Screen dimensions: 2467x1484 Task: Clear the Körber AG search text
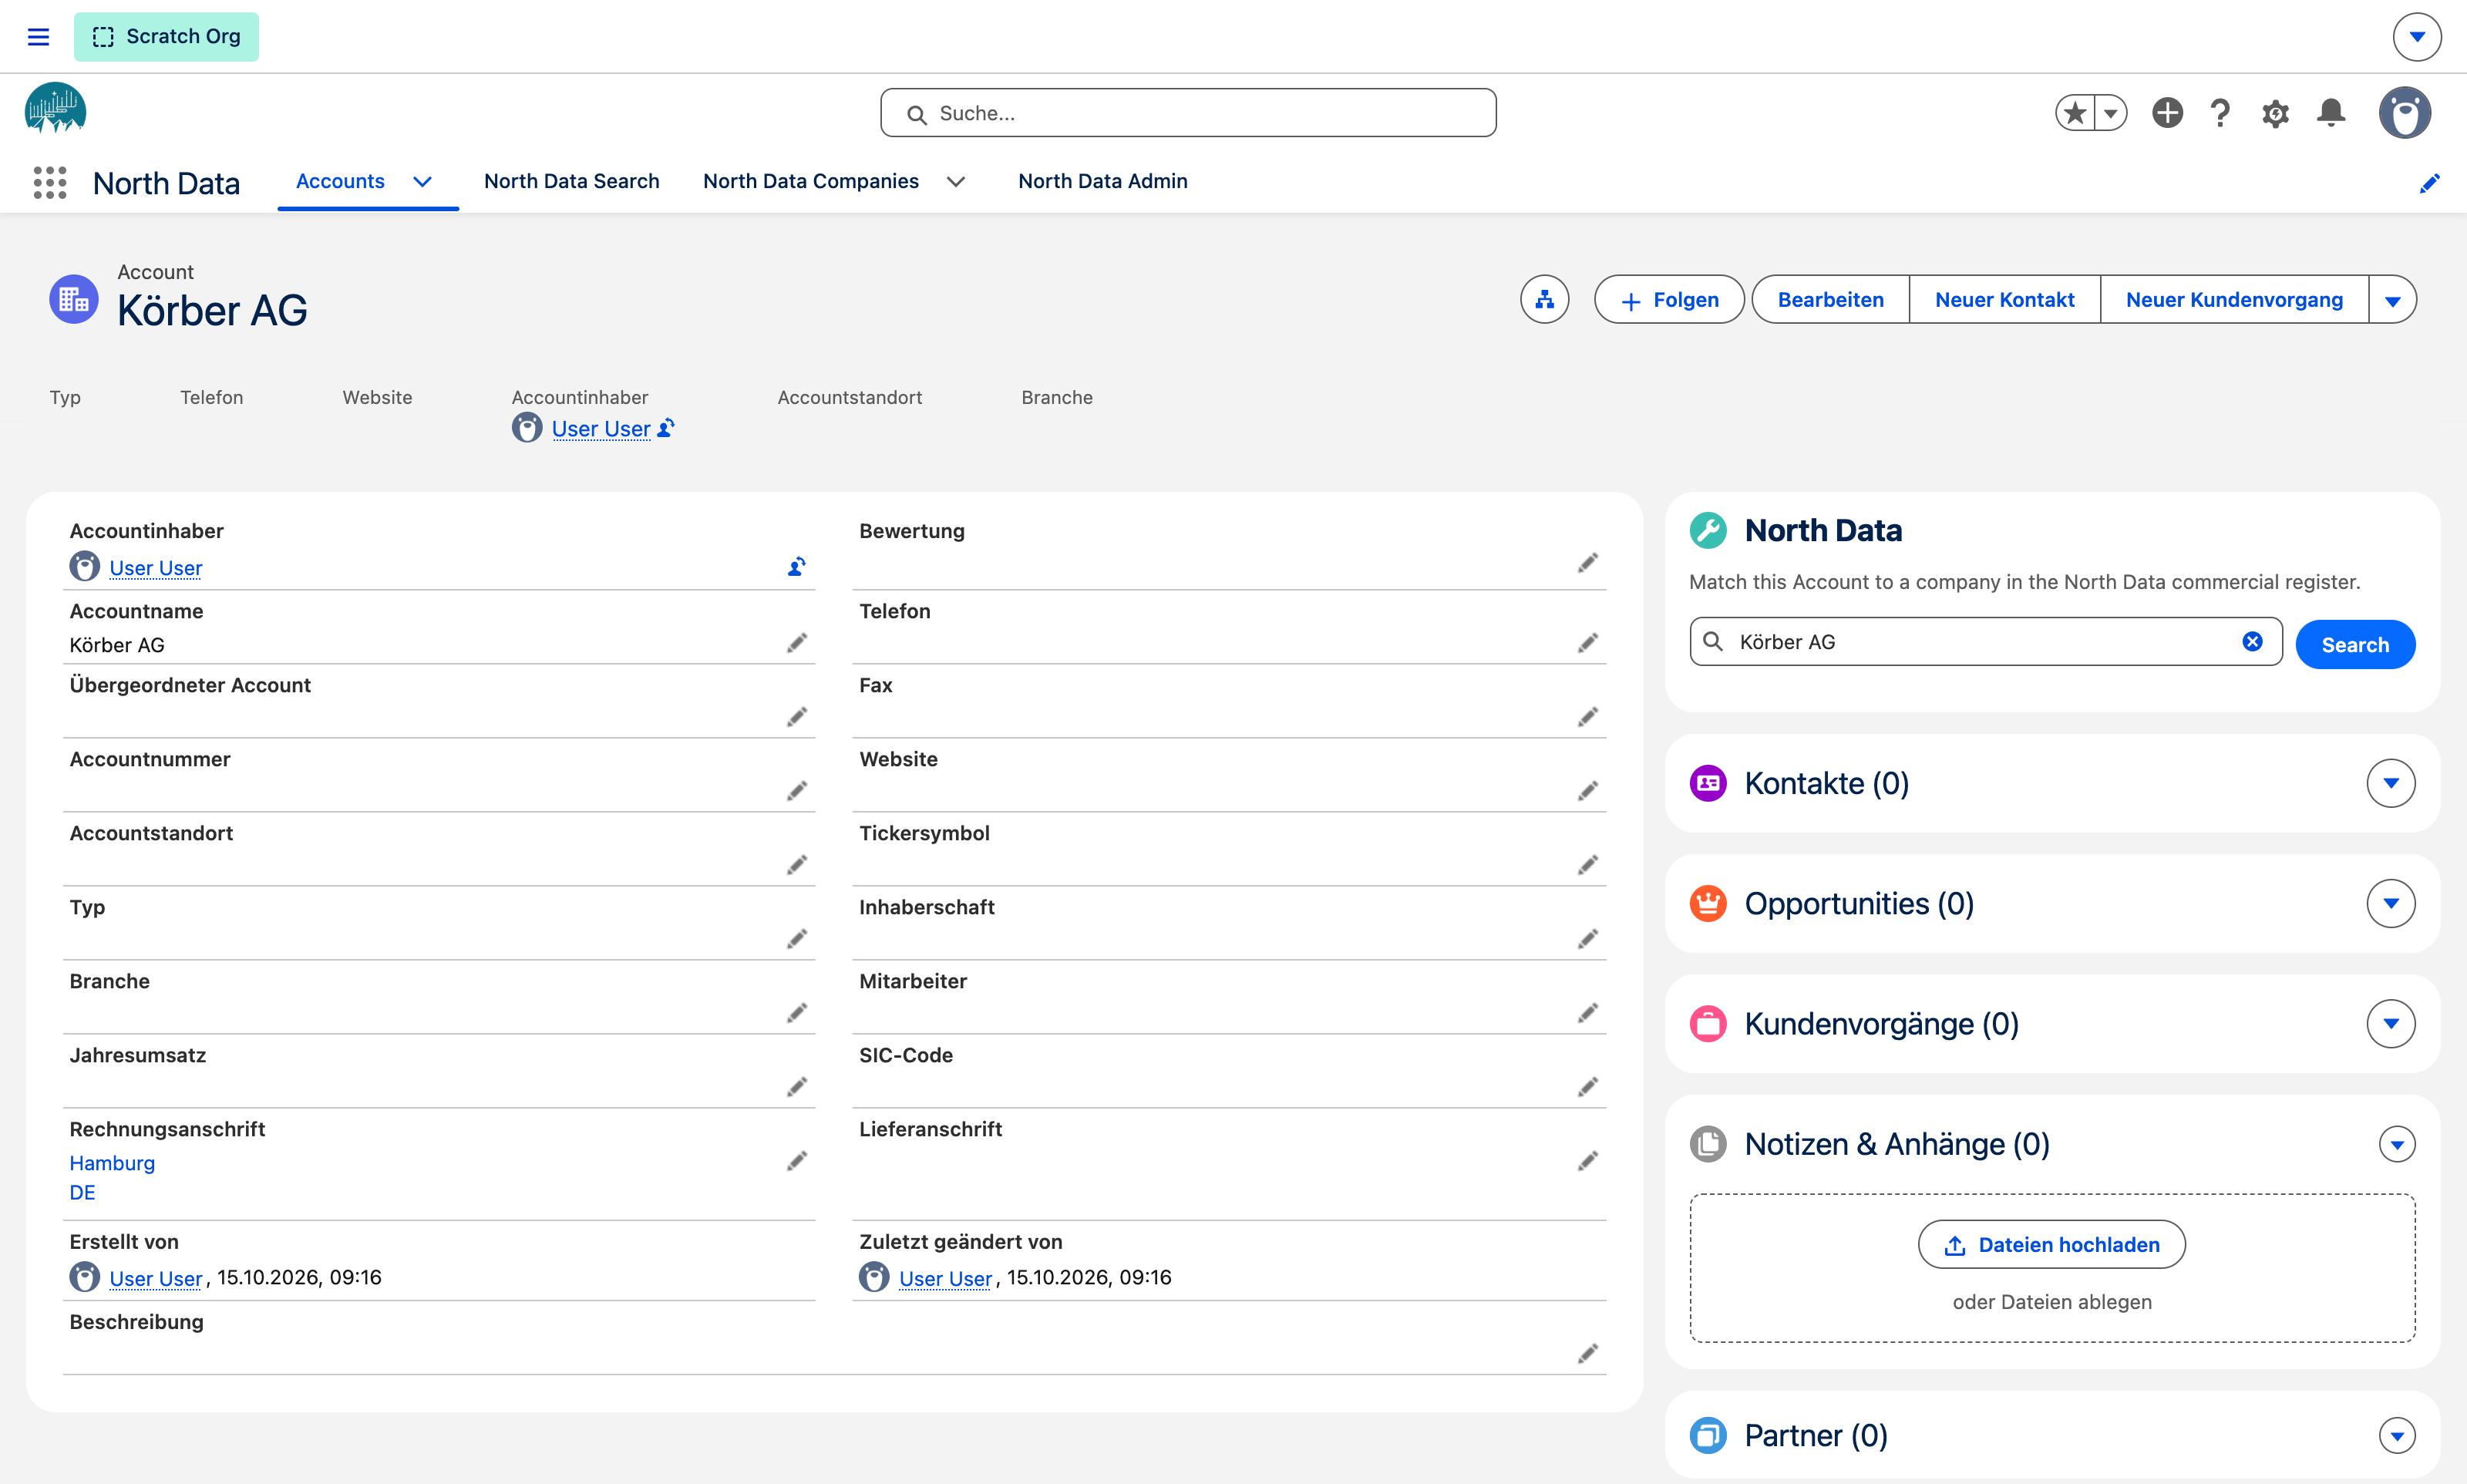[x=2252, y=642]
